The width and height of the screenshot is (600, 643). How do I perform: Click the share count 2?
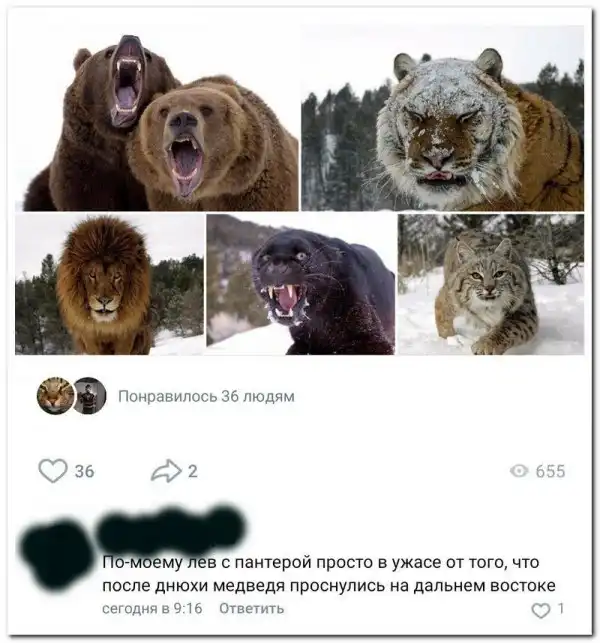pyautogui.click(x=193, y=471)
